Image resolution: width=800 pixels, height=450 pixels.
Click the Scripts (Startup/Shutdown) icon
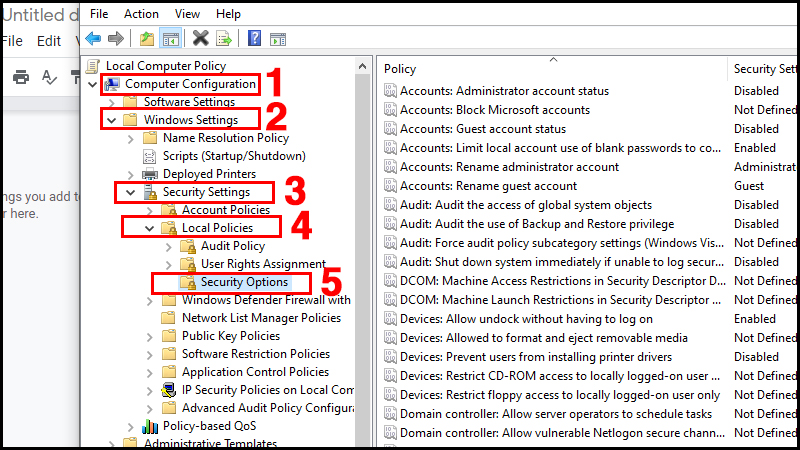149,156
